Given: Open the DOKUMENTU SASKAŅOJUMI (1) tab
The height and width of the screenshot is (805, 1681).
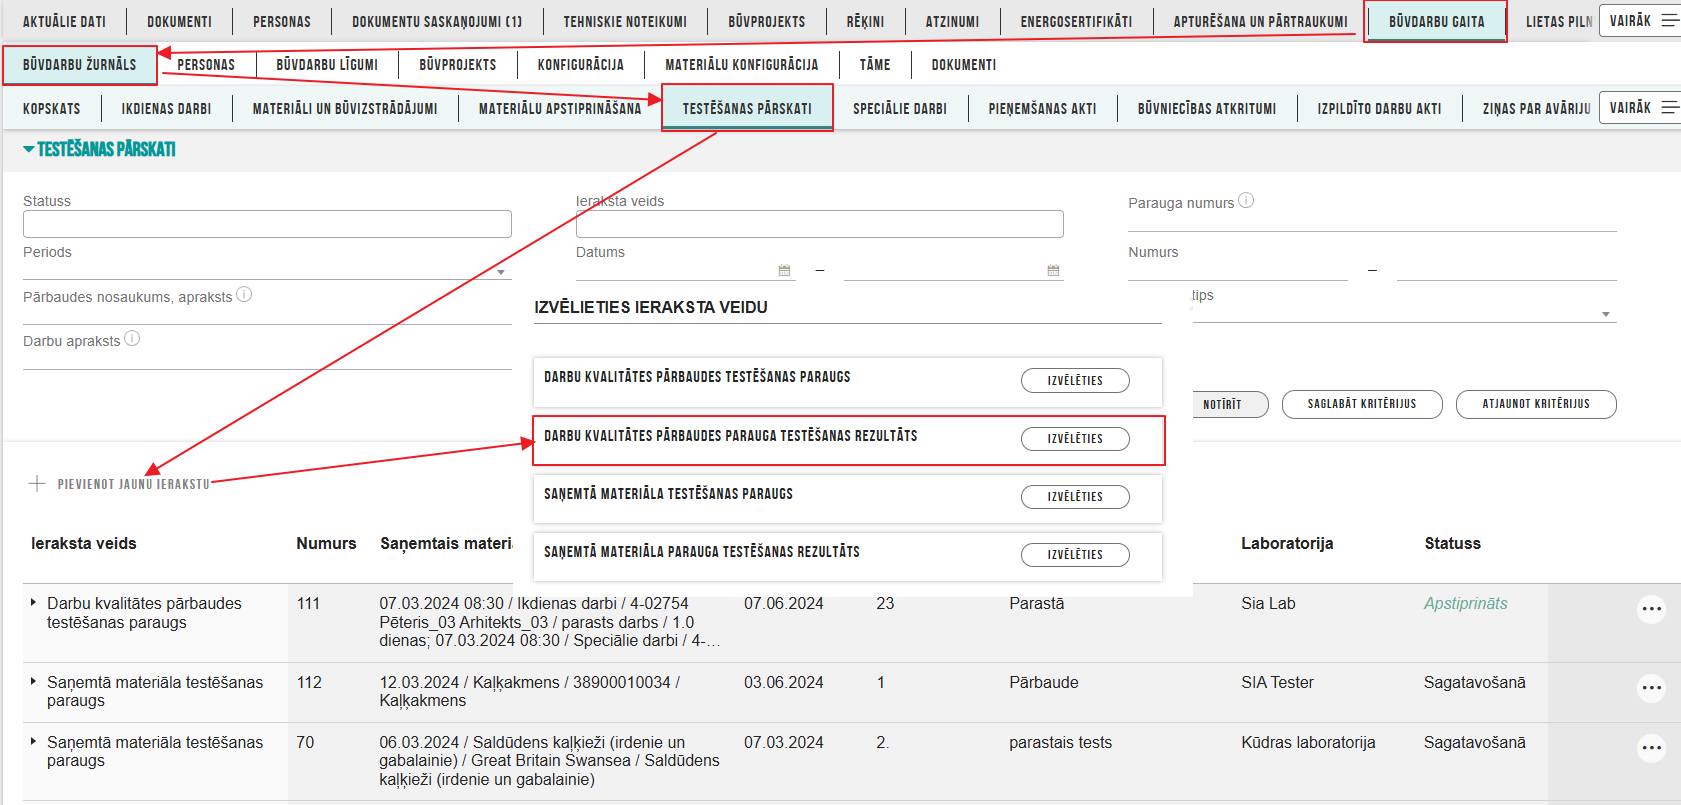Looking at the screenshot, I should [437, 21].
